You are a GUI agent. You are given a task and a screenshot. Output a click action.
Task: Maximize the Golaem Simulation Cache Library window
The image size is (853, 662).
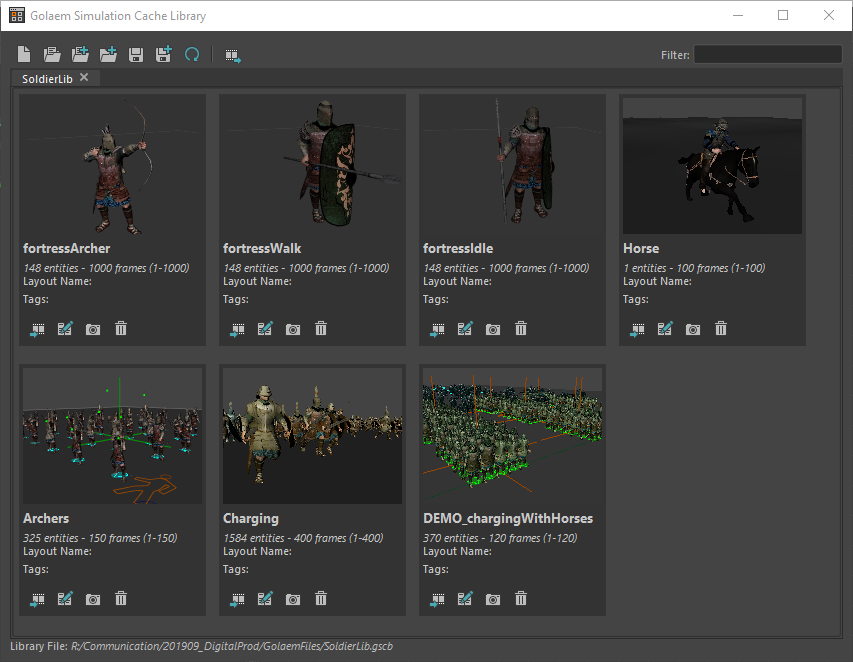click(x=783, y=15)
